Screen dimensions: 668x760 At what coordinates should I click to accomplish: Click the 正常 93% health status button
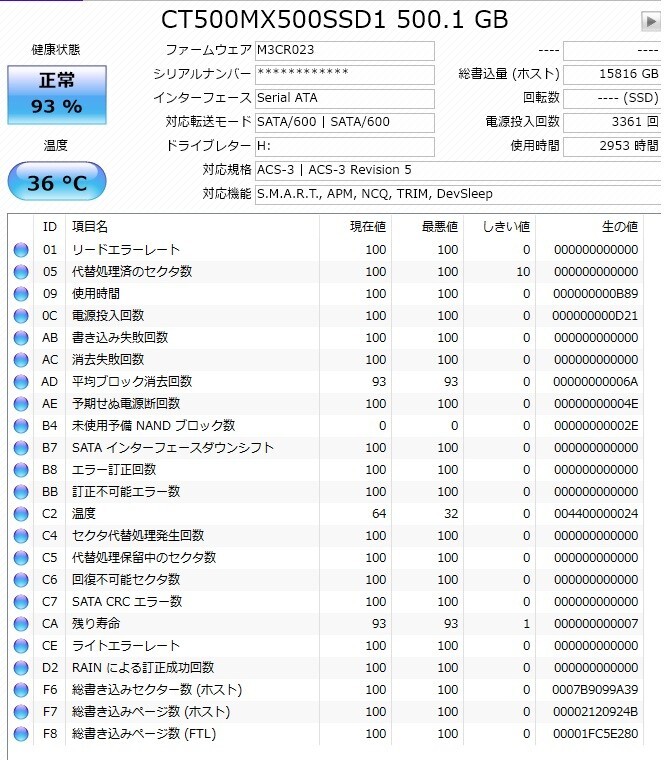point(57,95)
